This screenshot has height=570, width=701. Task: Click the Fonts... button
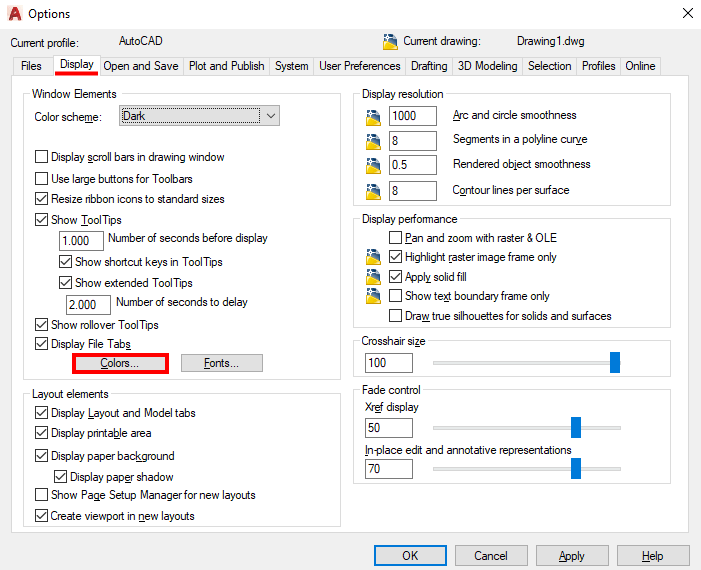(x=222, y=363)
